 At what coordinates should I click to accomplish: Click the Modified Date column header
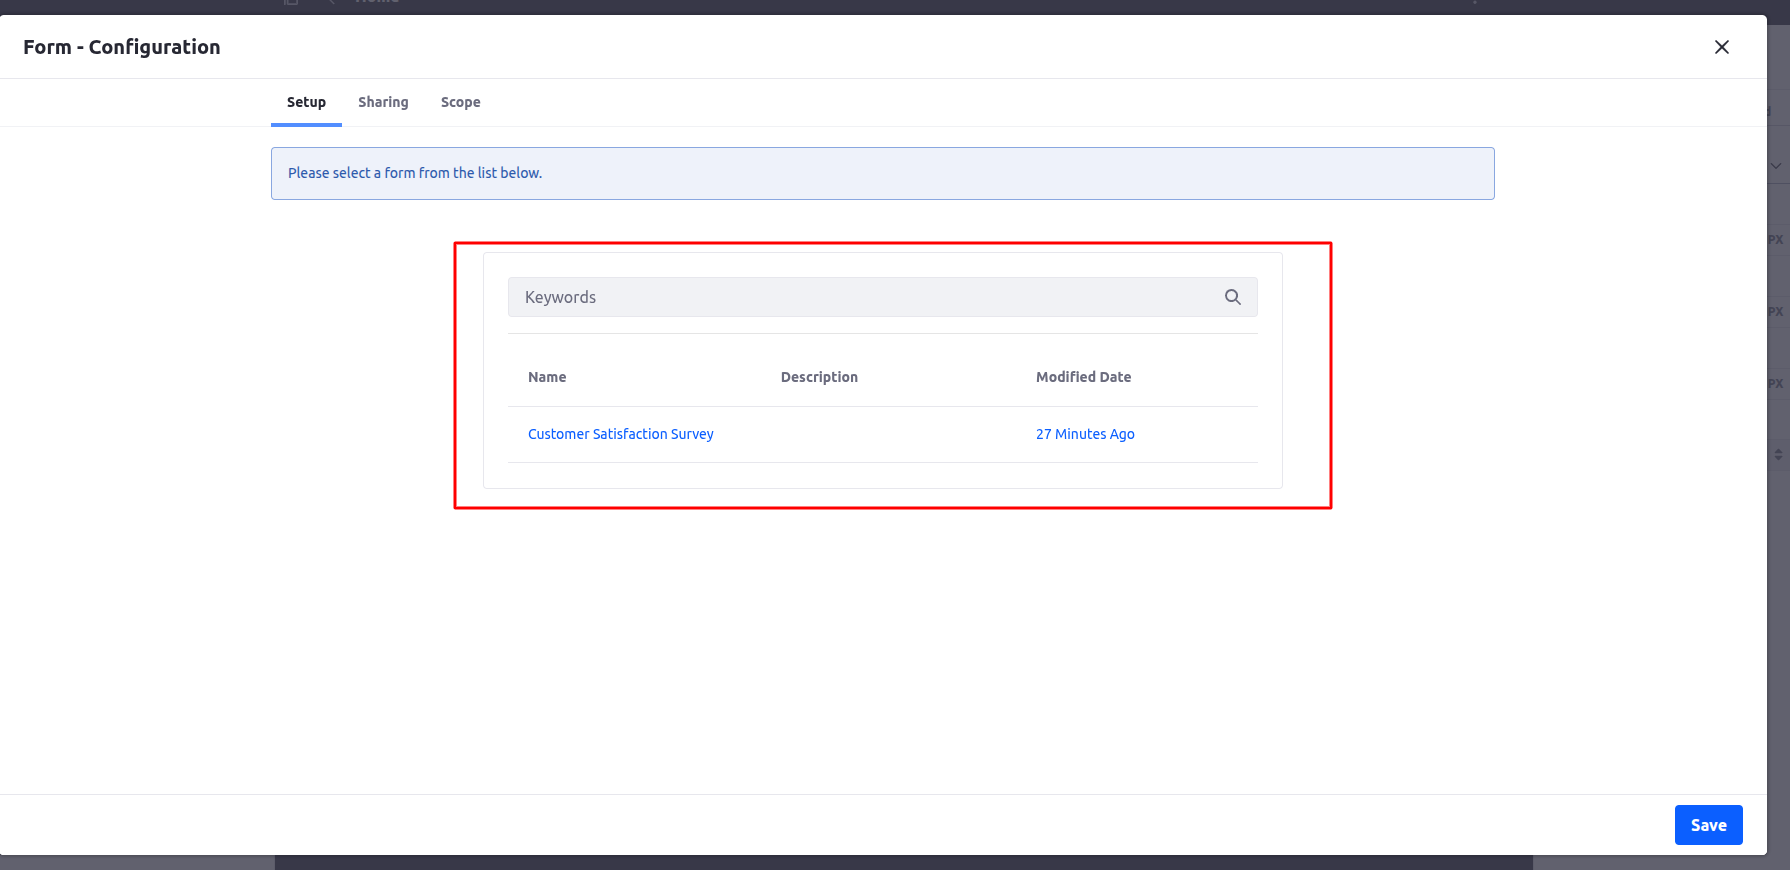(1083, 377)
